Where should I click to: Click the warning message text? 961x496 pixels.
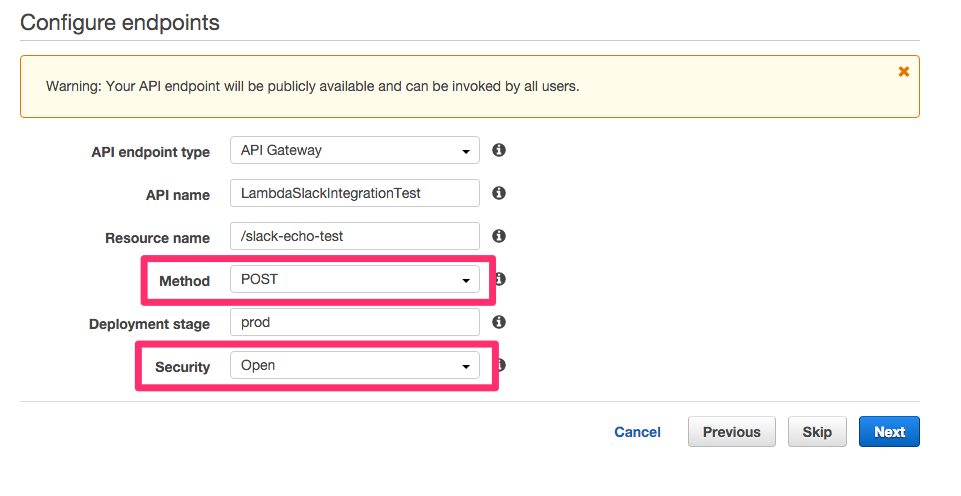(312, 86)
